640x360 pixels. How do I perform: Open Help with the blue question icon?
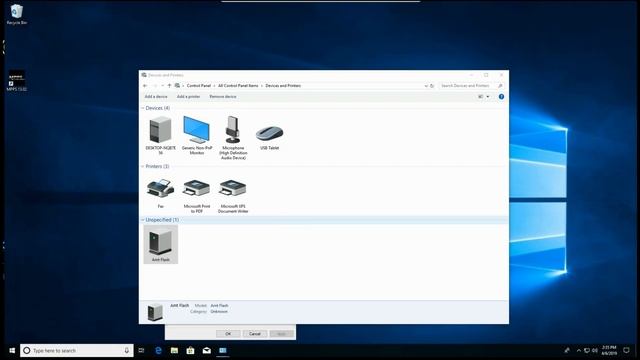coord(501,97)
